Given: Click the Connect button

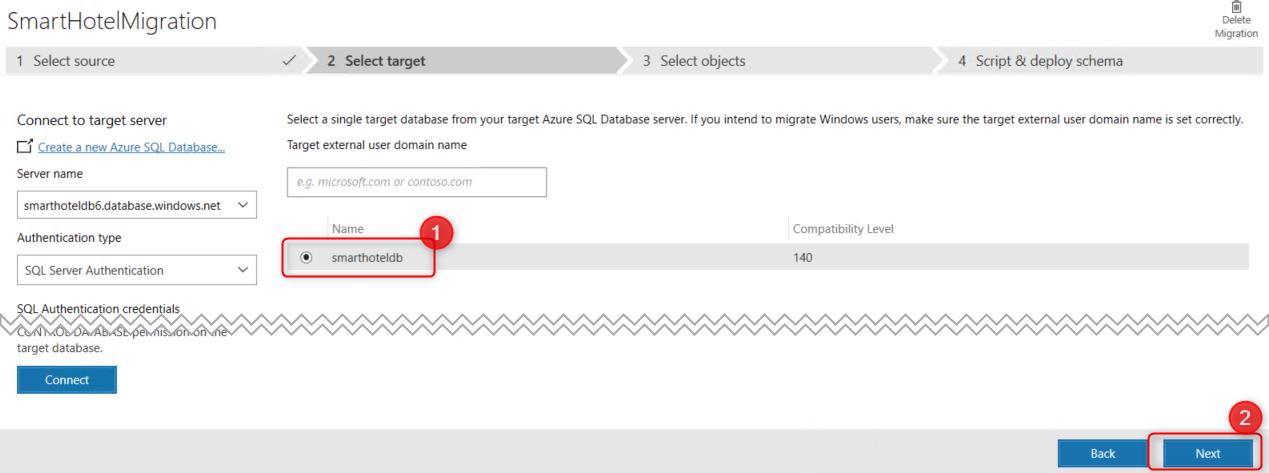Looking at the screenshot, I should tap(67, 380).
